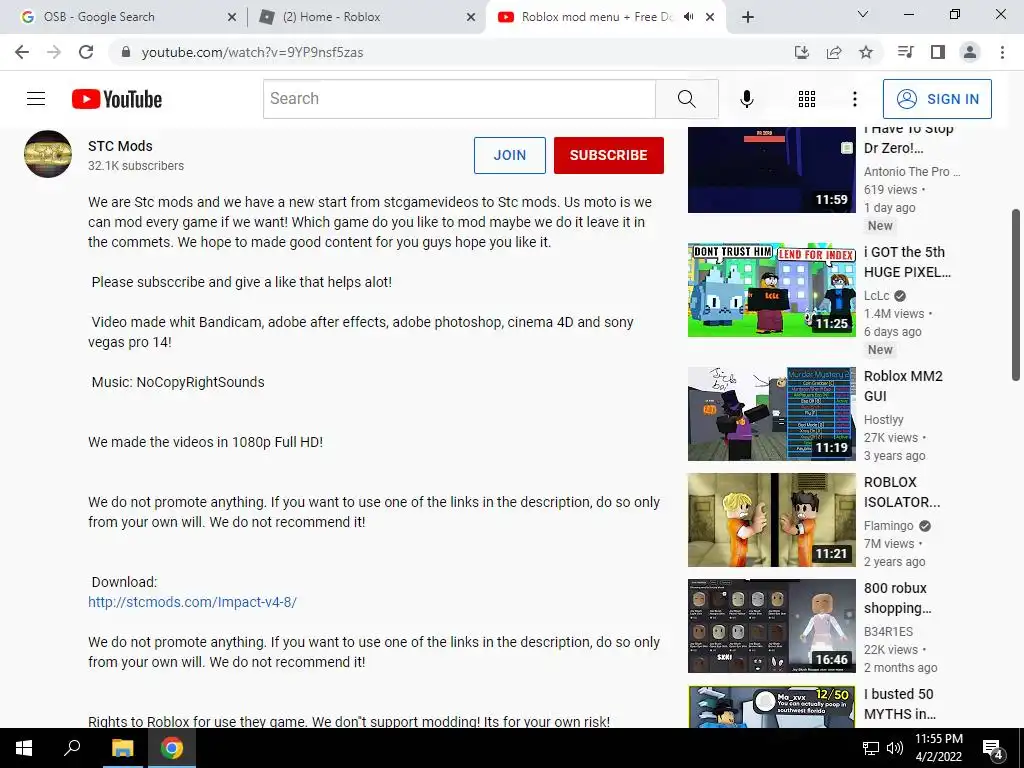Open the STC Mods channel name link
Viewport: 1024px width, 768px height.
point(120,146)
